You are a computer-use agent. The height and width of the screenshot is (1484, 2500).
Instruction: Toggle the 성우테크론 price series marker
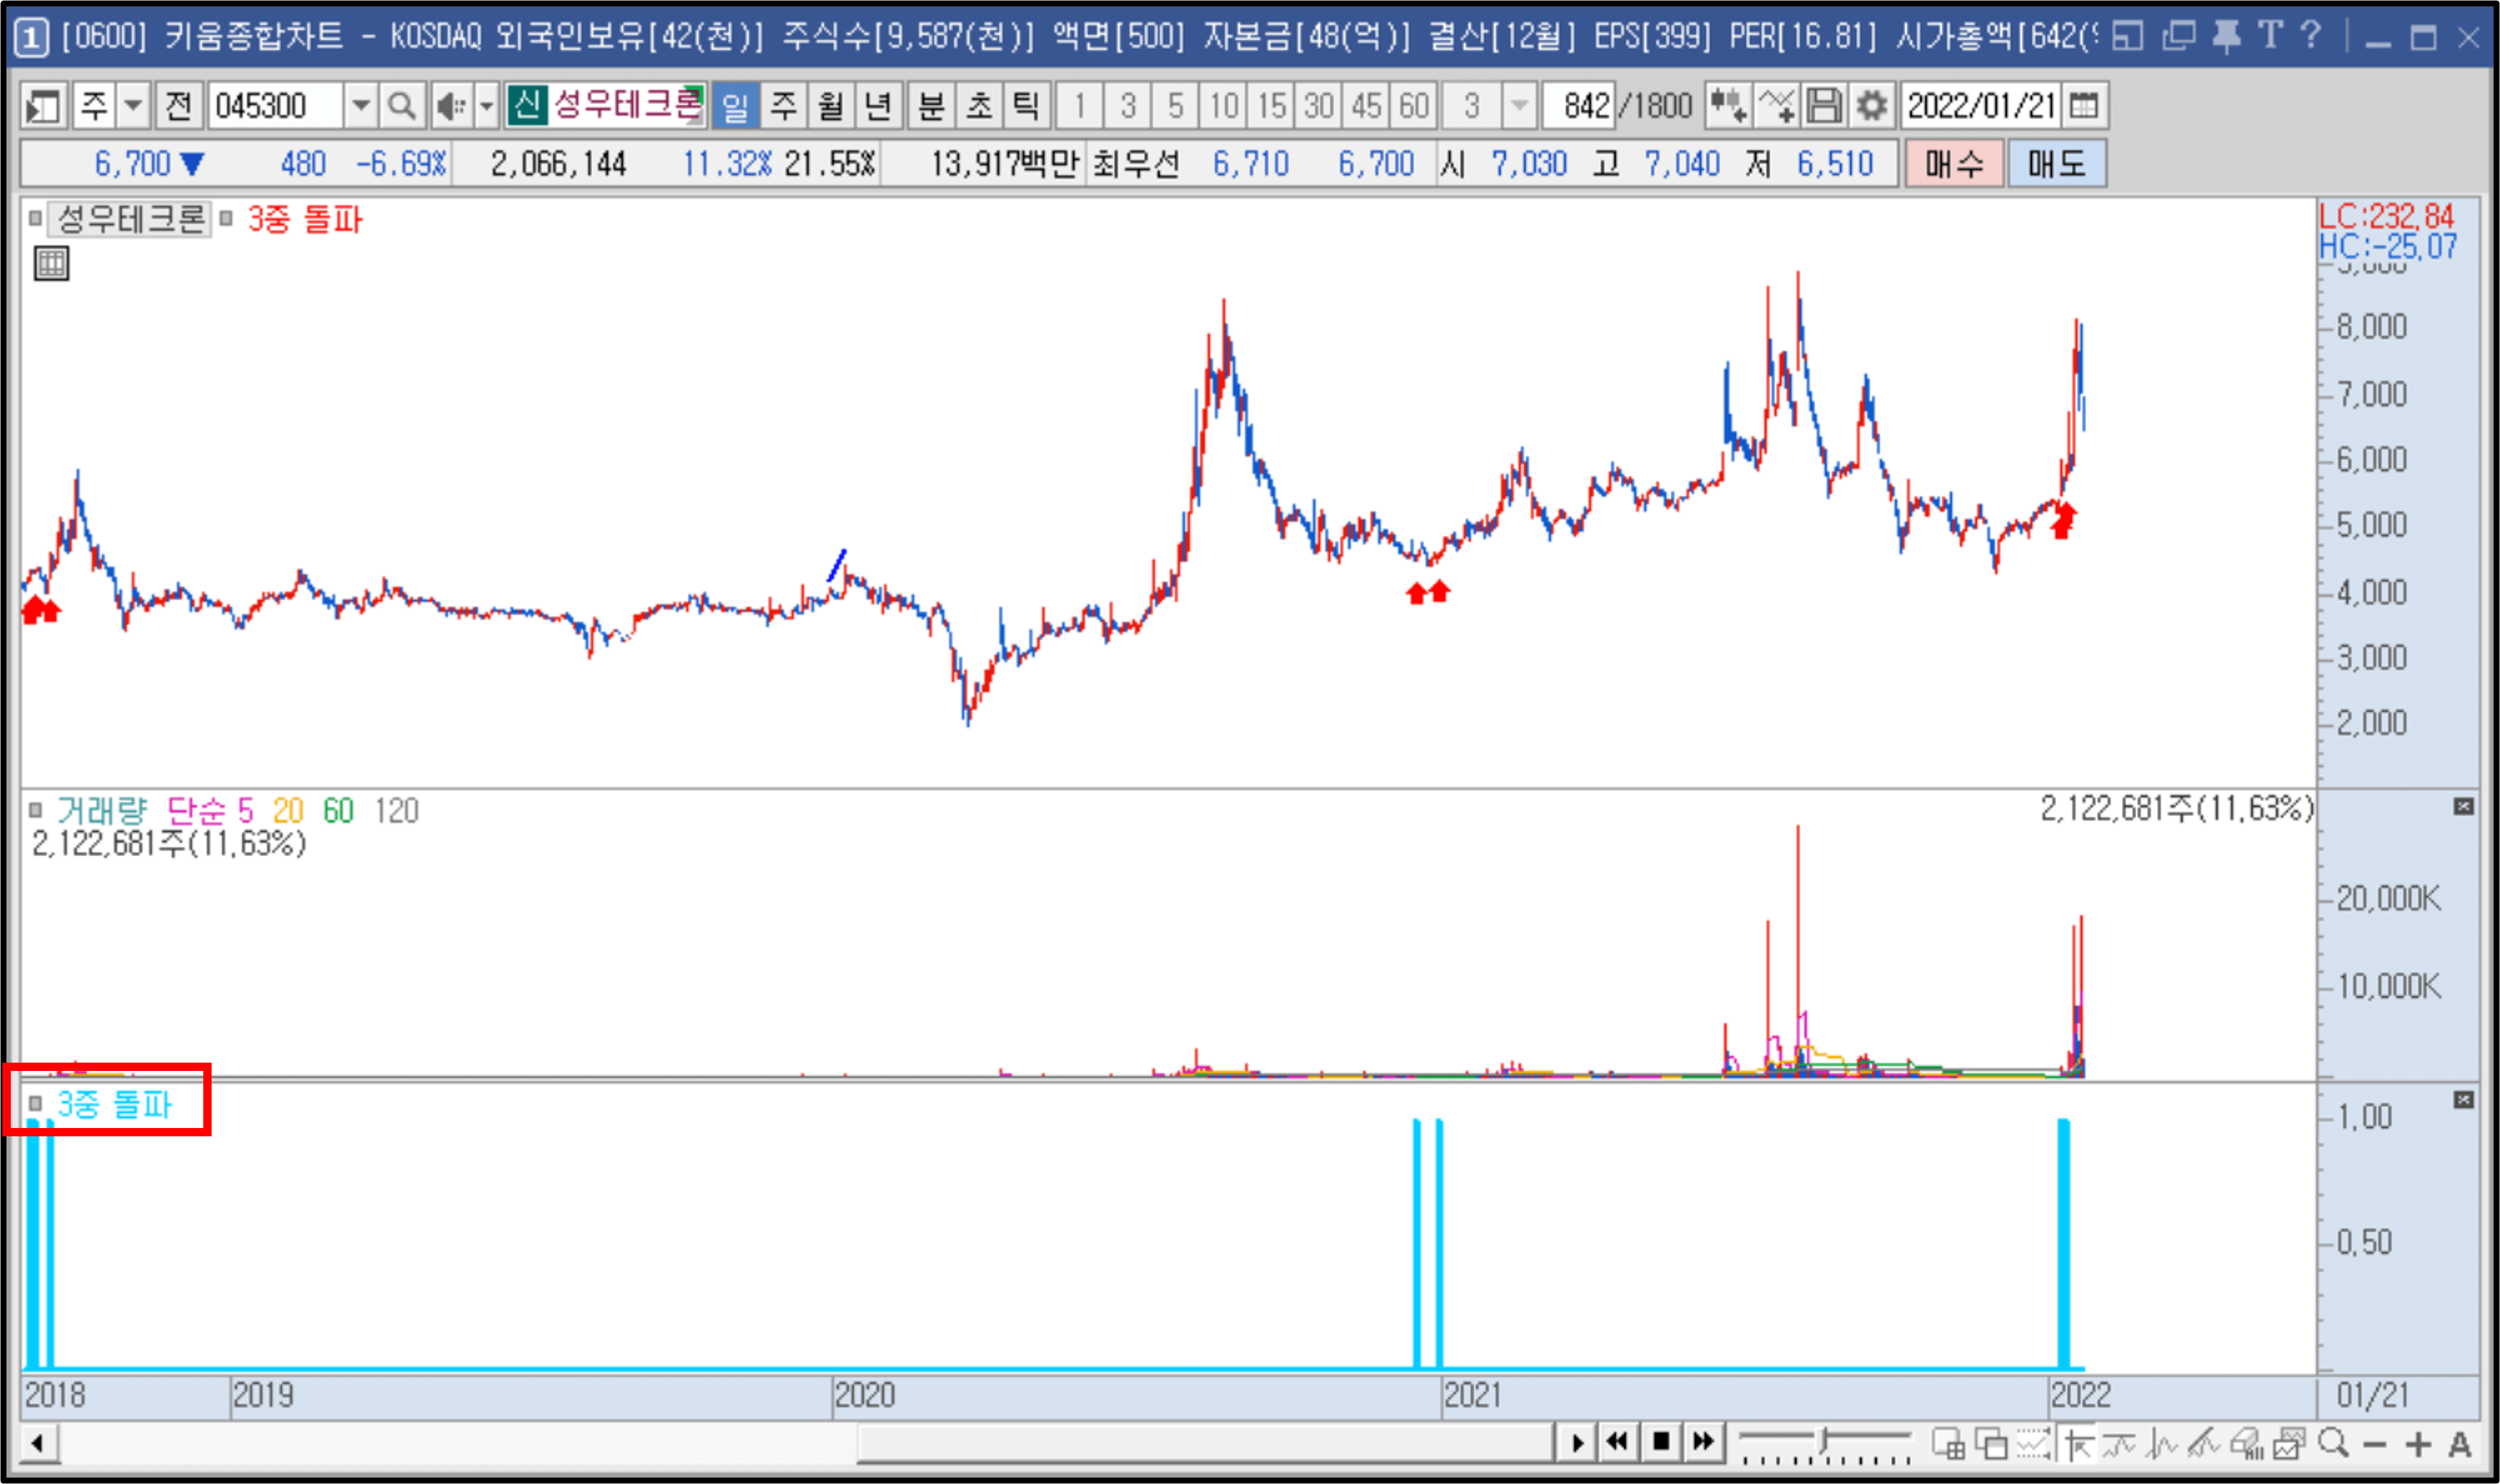(x=35, y=218)
